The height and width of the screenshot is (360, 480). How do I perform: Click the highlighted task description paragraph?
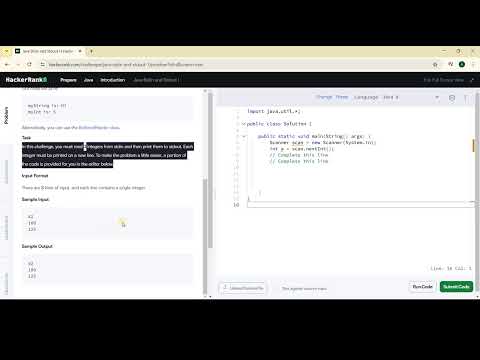(108, 155)
